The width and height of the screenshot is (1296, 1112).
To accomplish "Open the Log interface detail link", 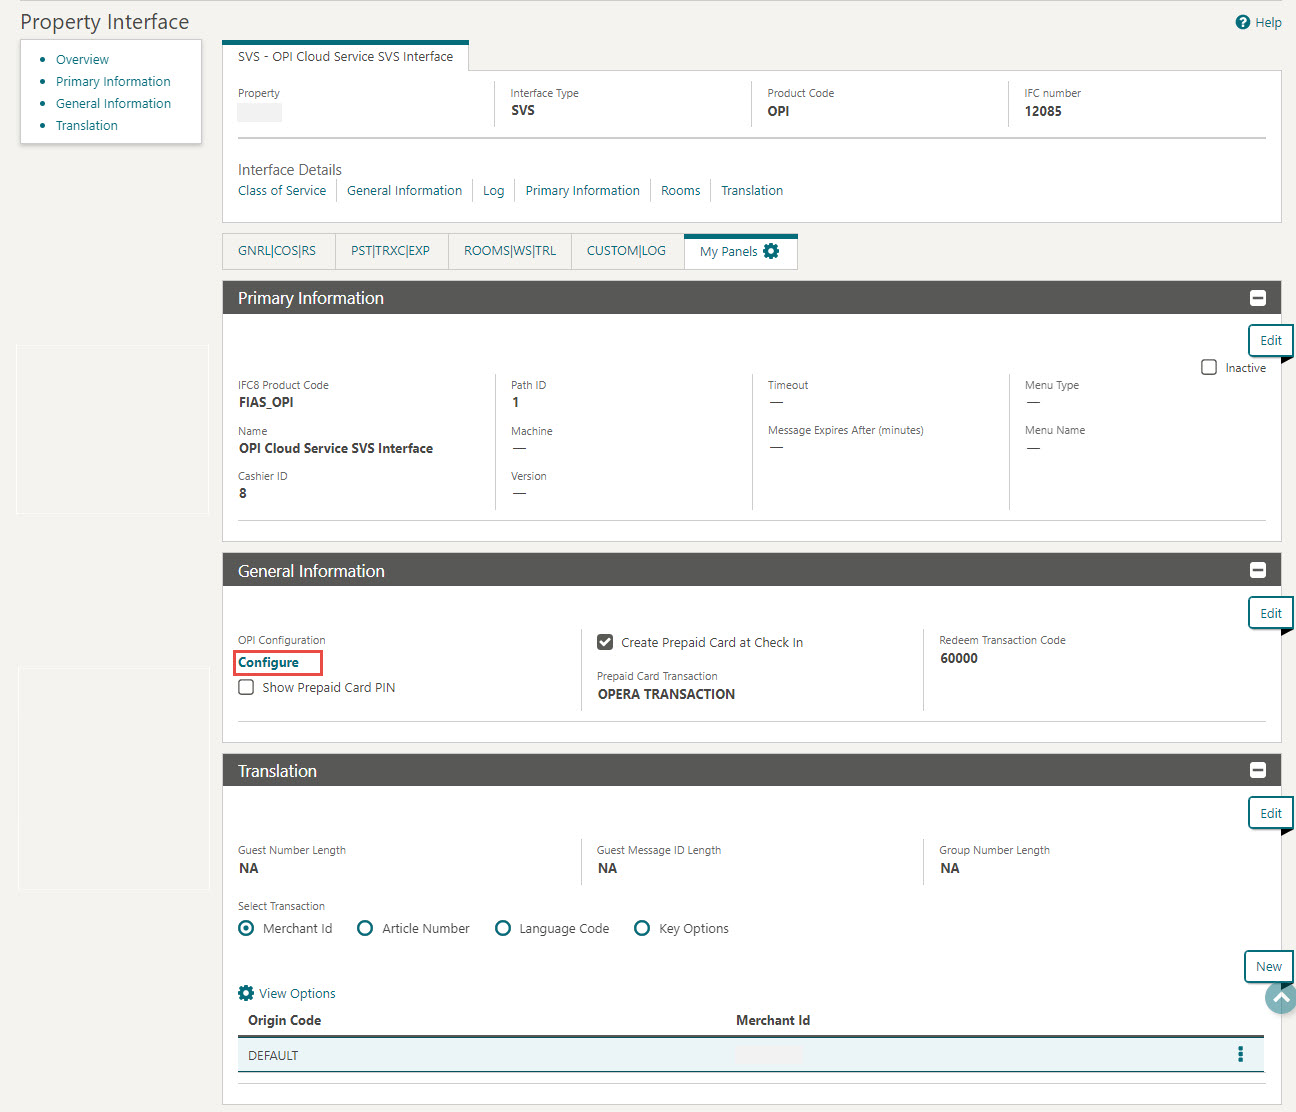I will click(x=494, y=190).
